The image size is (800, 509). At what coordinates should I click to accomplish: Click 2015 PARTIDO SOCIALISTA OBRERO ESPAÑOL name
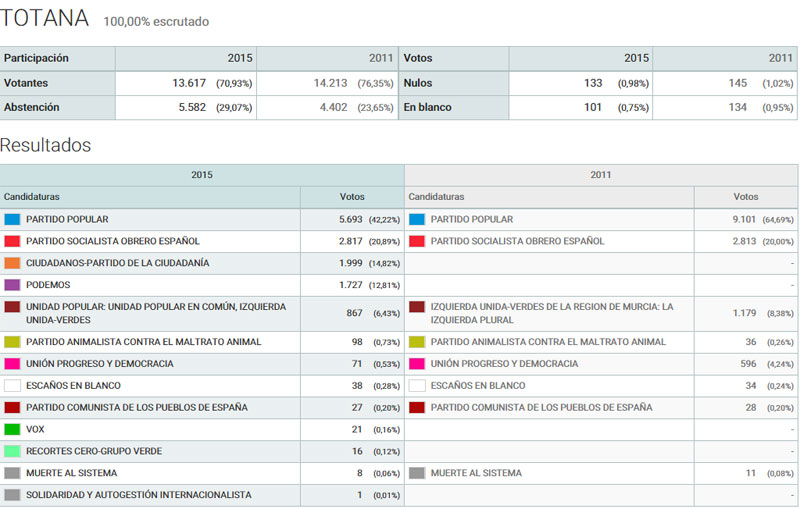pos(113,241)
